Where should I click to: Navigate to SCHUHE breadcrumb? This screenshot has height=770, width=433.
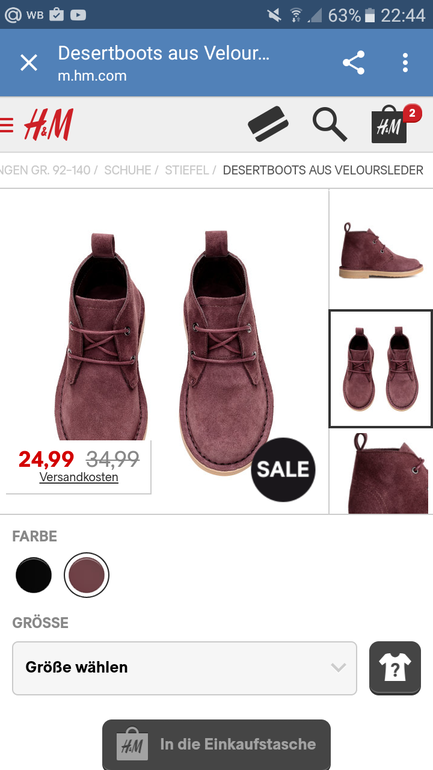(x=128, y=170)
